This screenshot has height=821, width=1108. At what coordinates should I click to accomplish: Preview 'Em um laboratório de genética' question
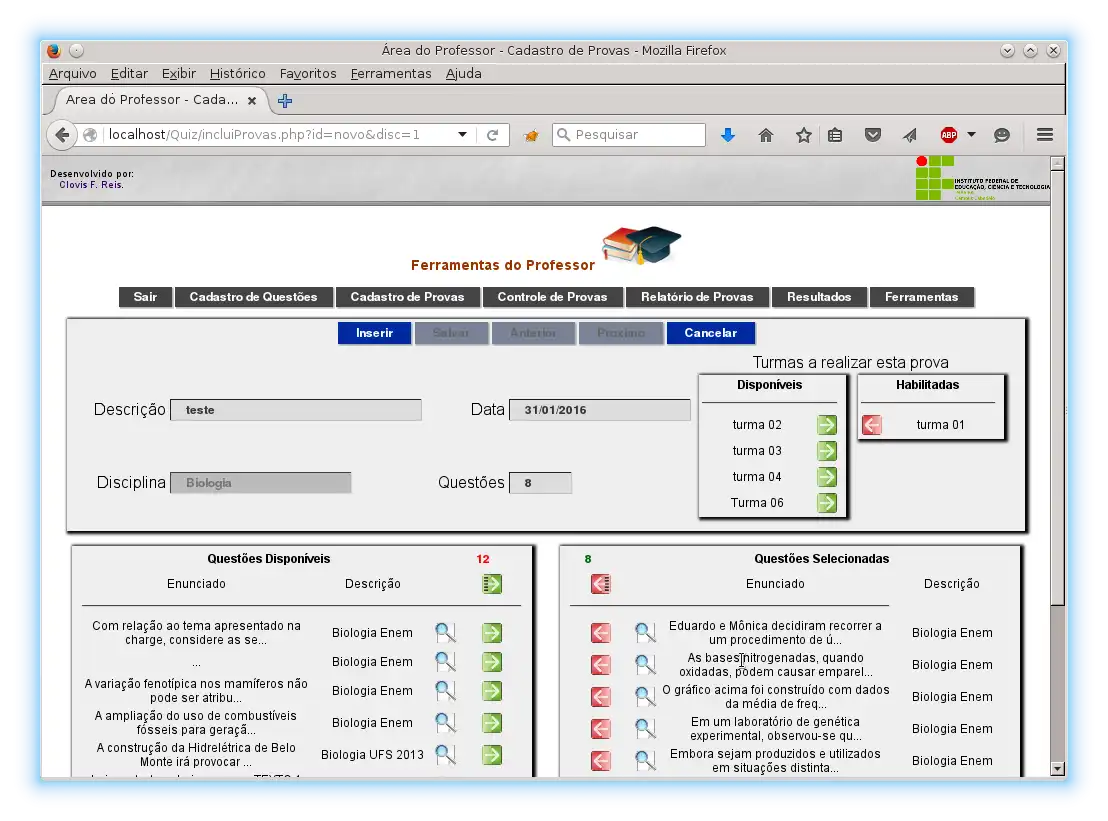point(644,728)
